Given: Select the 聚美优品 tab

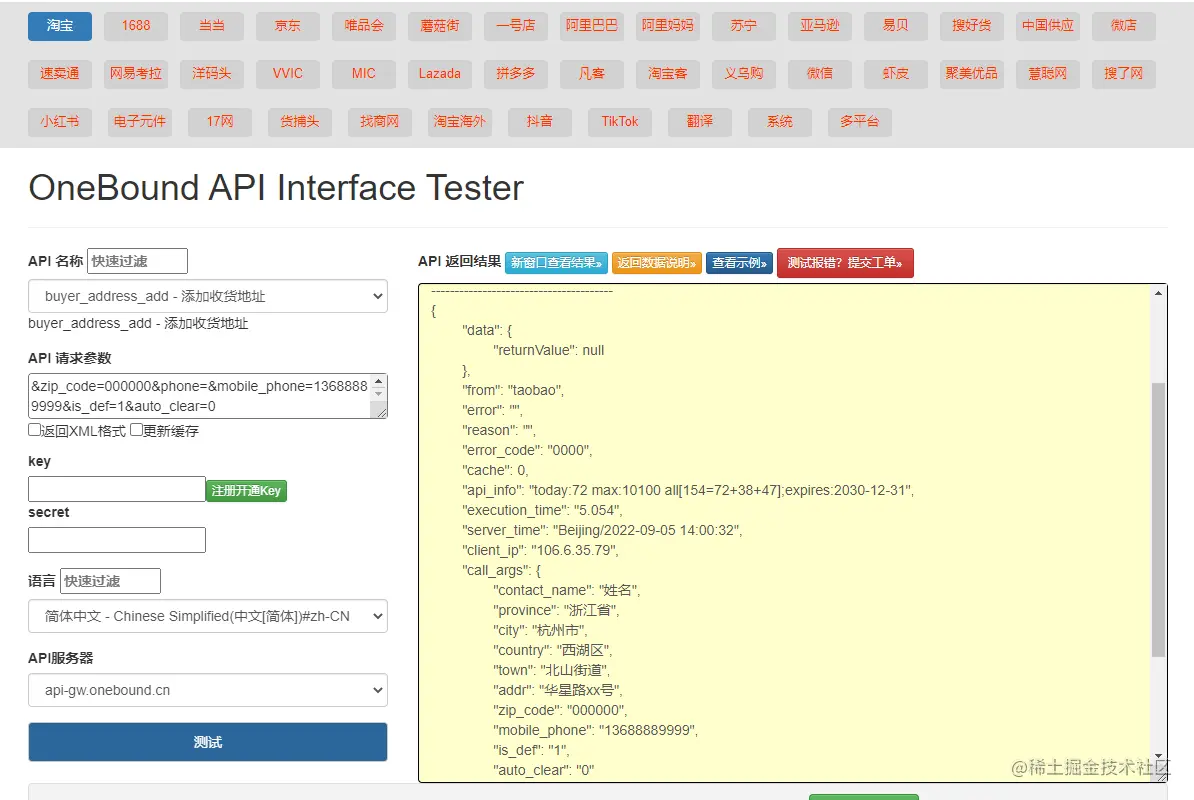Looking at the screenshot, I should 972,74.
